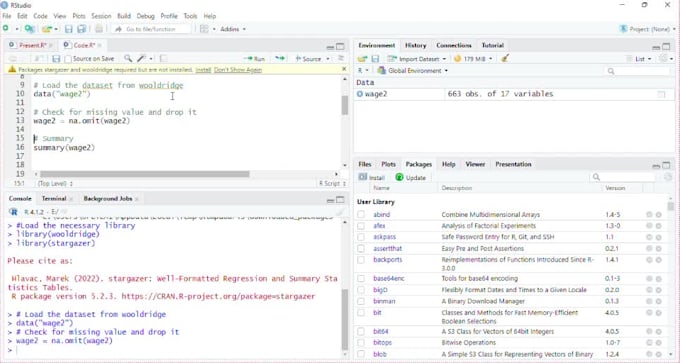Minimize the Packages pane
Screen dimensions: 680x363
tap(656, 166)
